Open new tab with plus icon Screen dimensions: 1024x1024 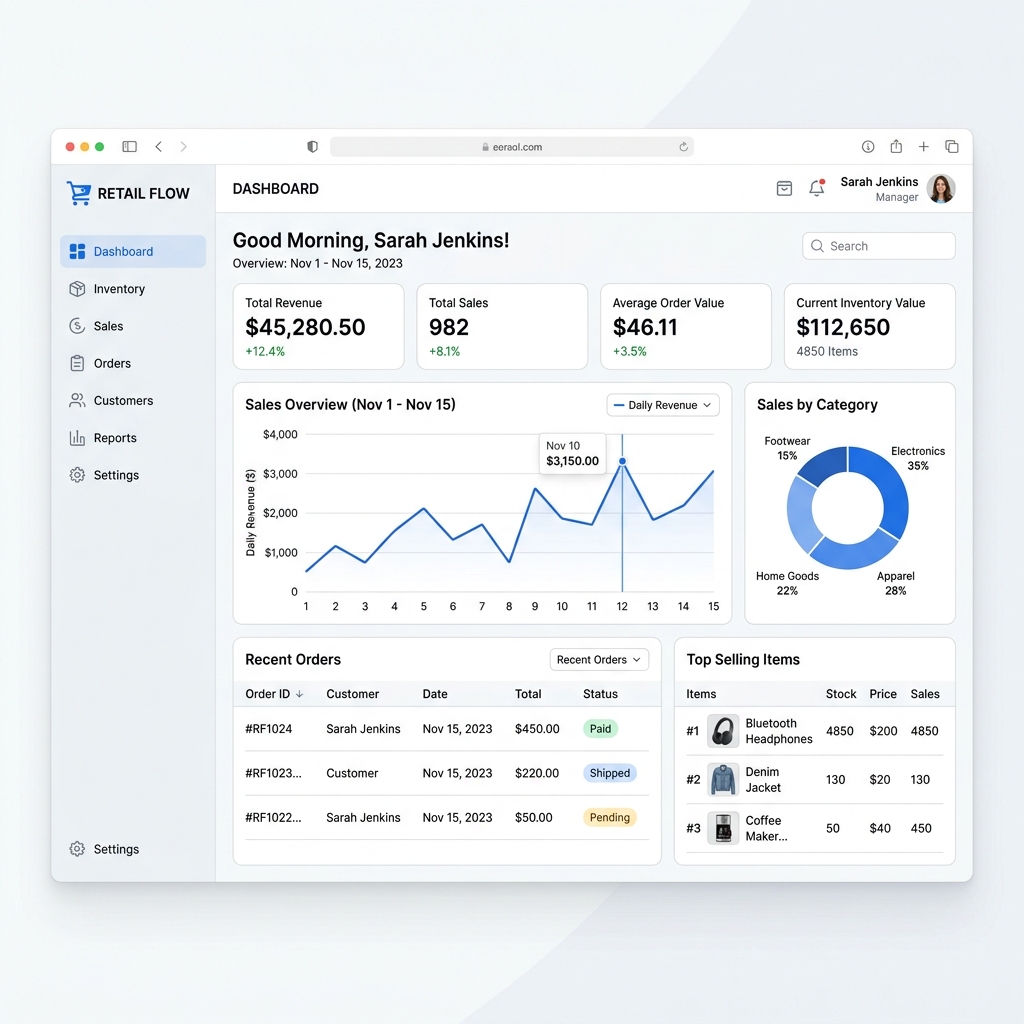point(923,146)
